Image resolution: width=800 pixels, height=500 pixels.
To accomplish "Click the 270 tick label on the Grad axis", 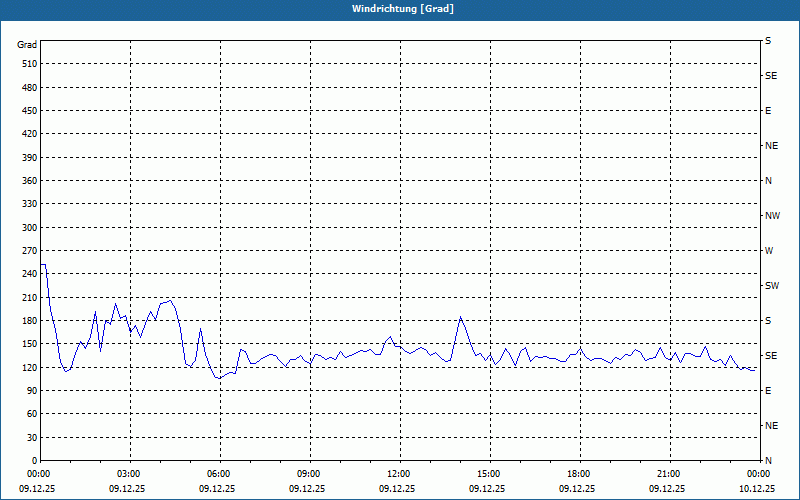I will pyautogui.click(x=30, y=251).
